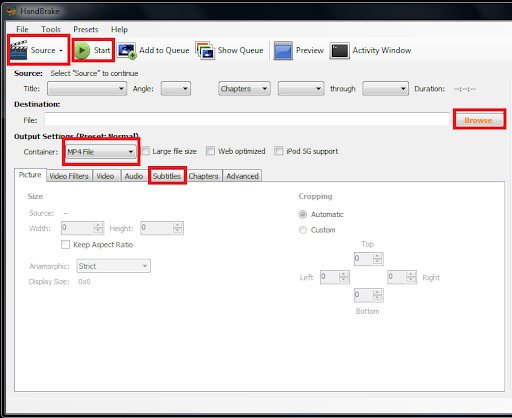Enable iPod 5G support checkbox
Image resolution: width=512 pixels, height=418 pixels.
279,151
